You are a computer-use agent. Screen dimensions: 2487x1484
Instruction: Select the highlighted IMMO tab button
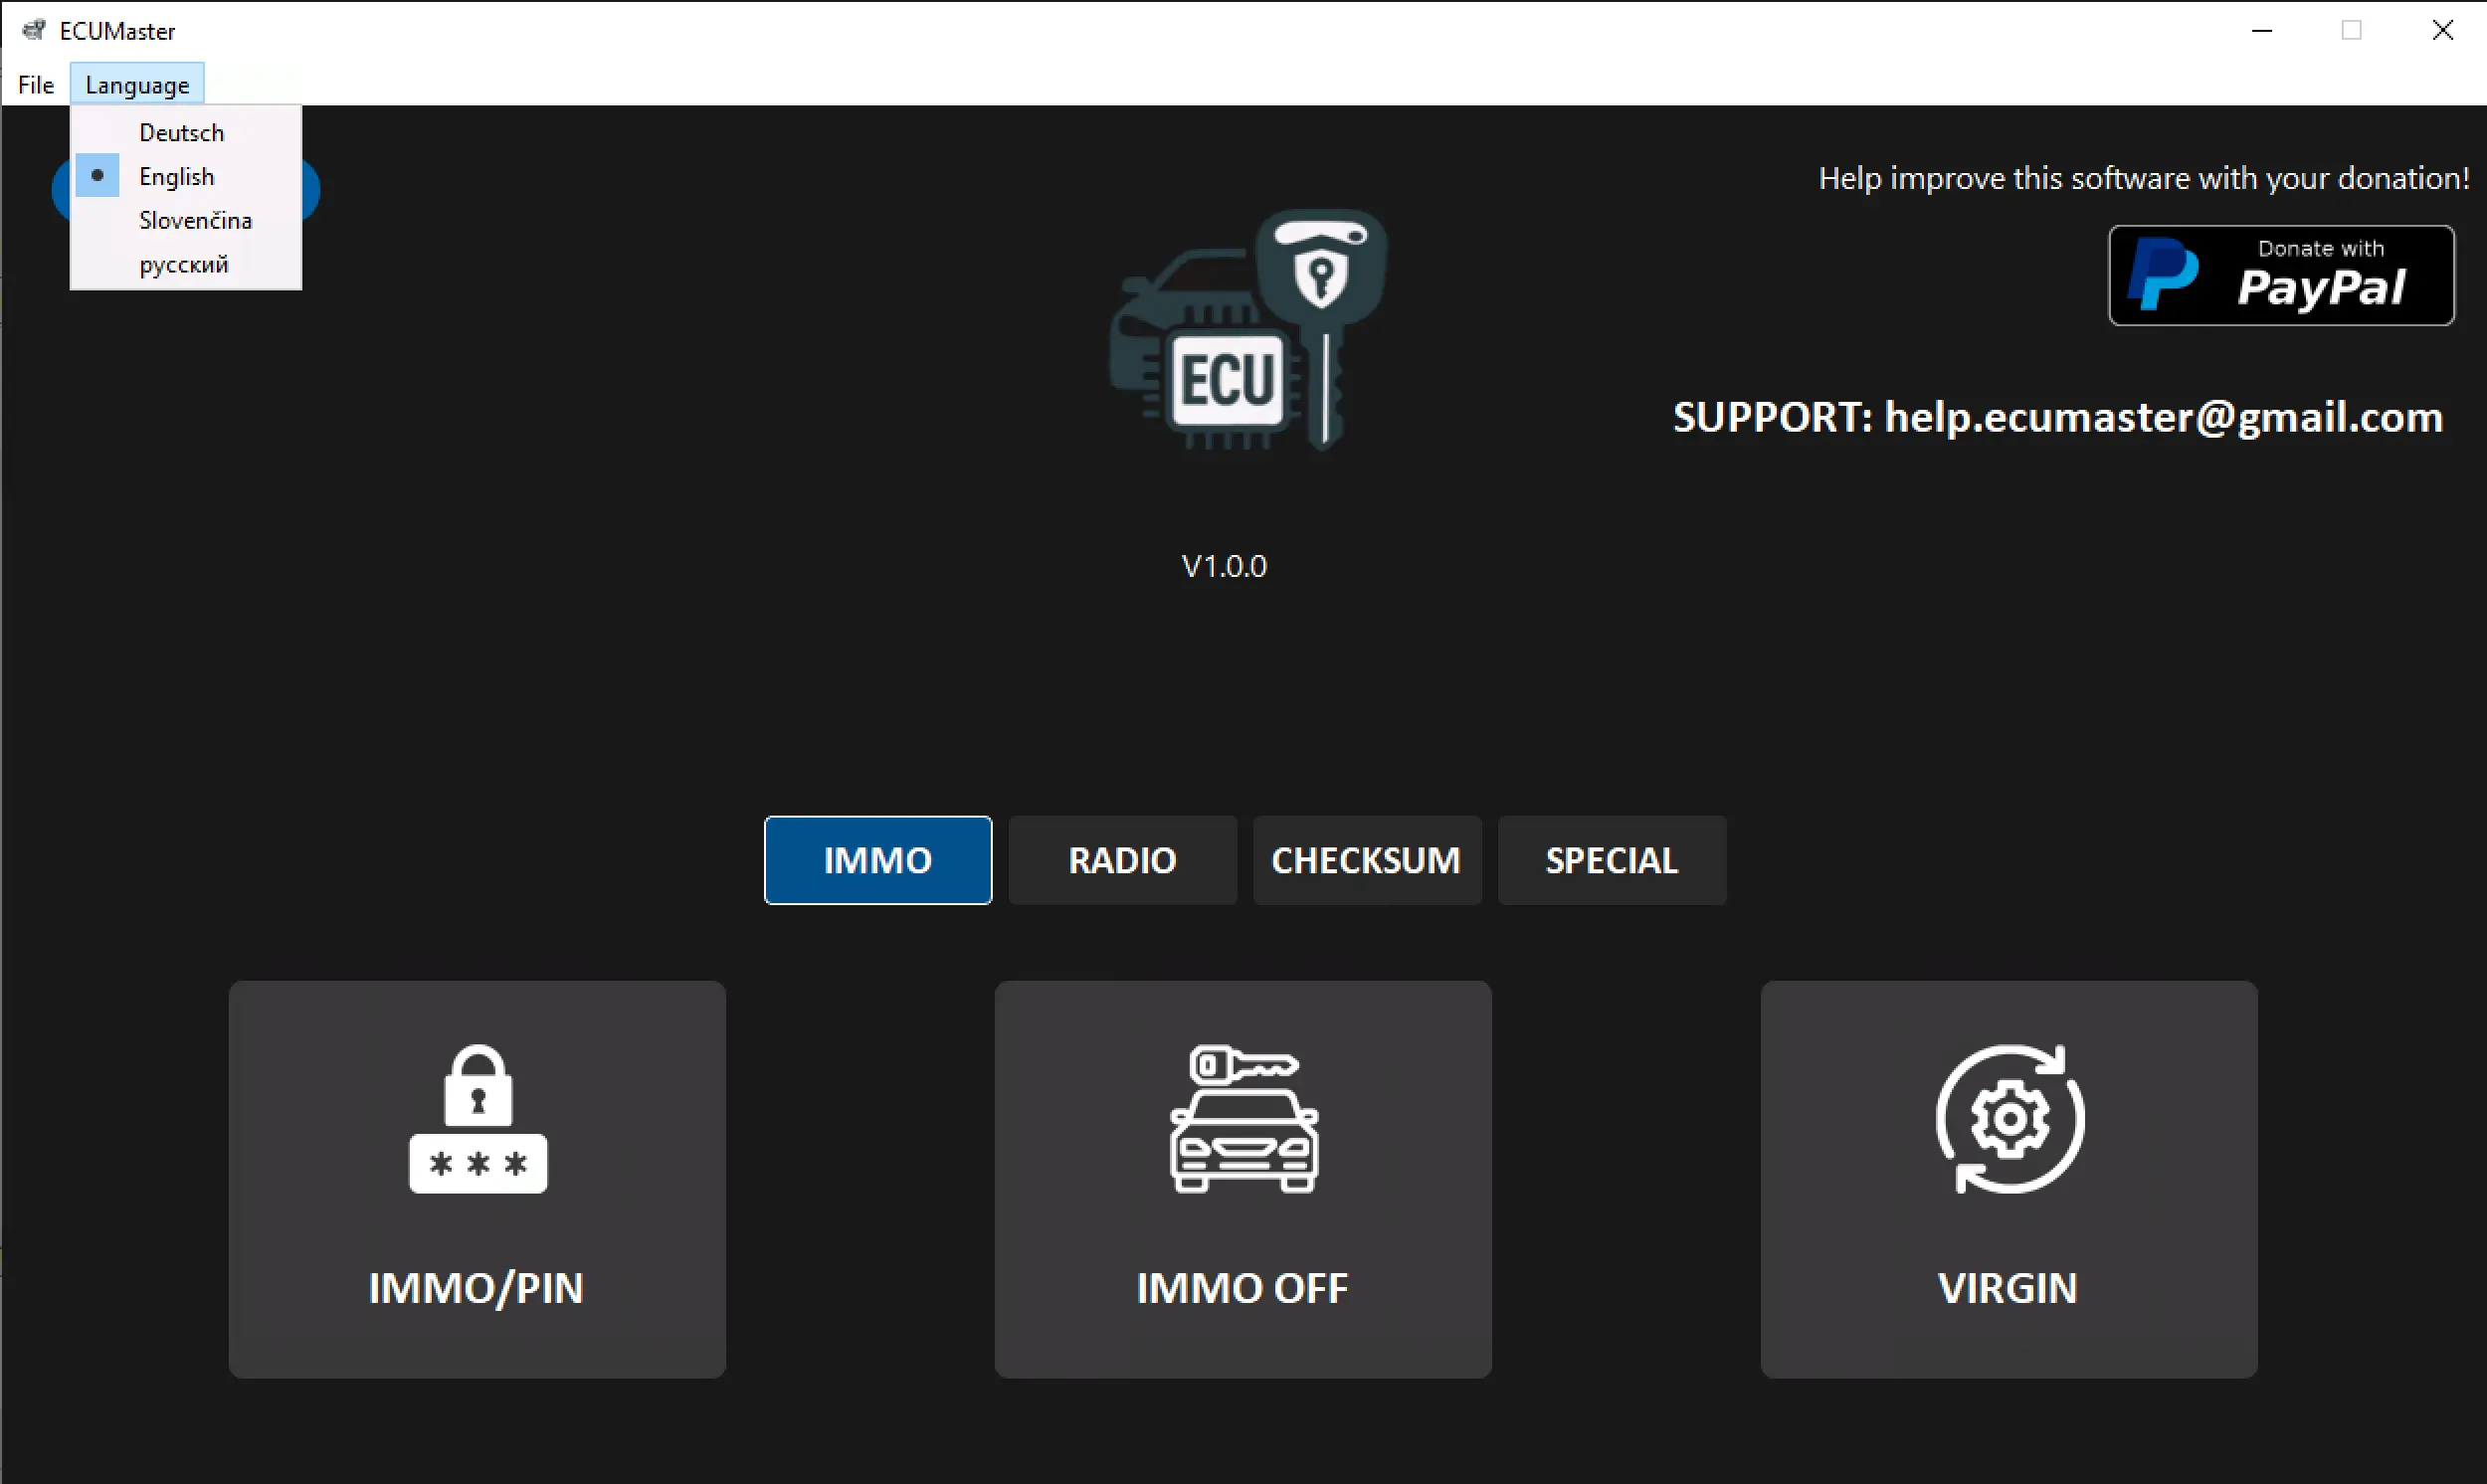(877, 860)
